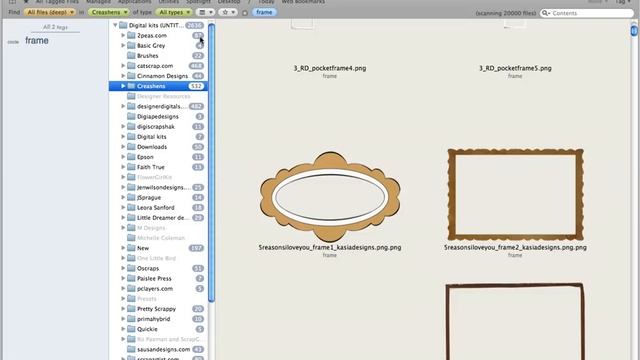Screen dimensions: 640x360
Task: Click the Basic Grey folder icon
Action: coord(131,45)
